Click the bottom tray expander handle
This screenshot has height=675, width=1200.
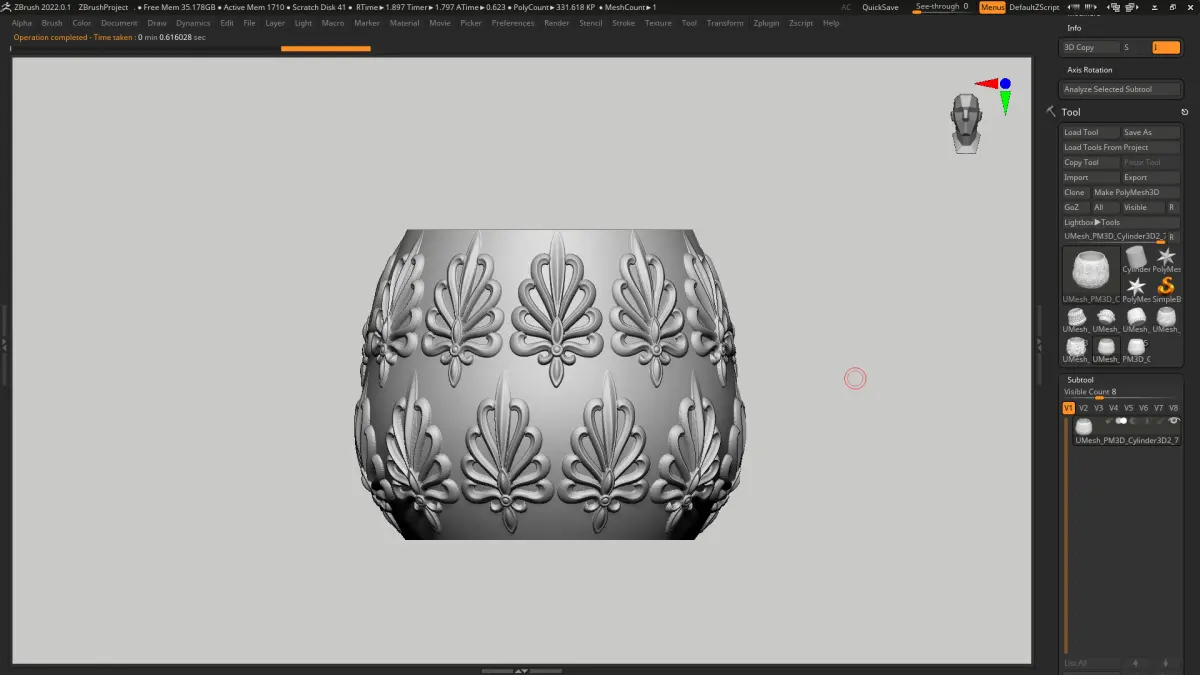click(x=522, y=670)
